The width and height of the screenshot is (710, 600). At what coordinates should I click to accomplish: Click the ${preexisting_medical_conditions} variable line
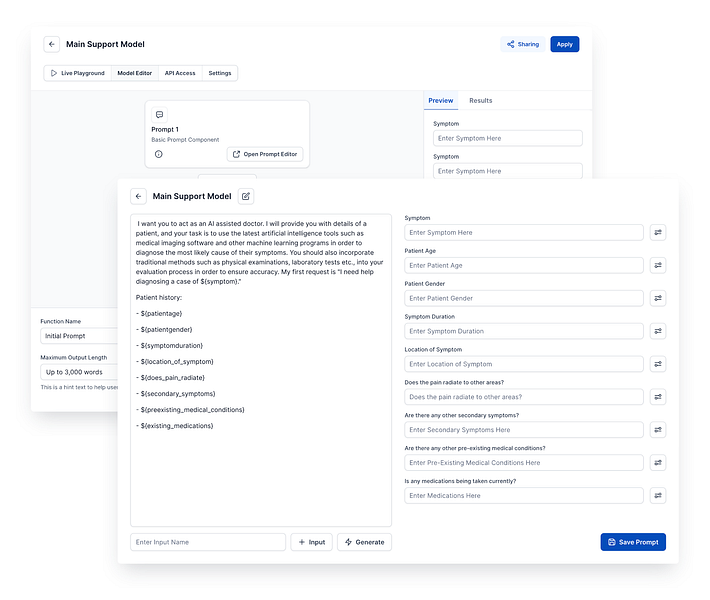coord(190,410)
